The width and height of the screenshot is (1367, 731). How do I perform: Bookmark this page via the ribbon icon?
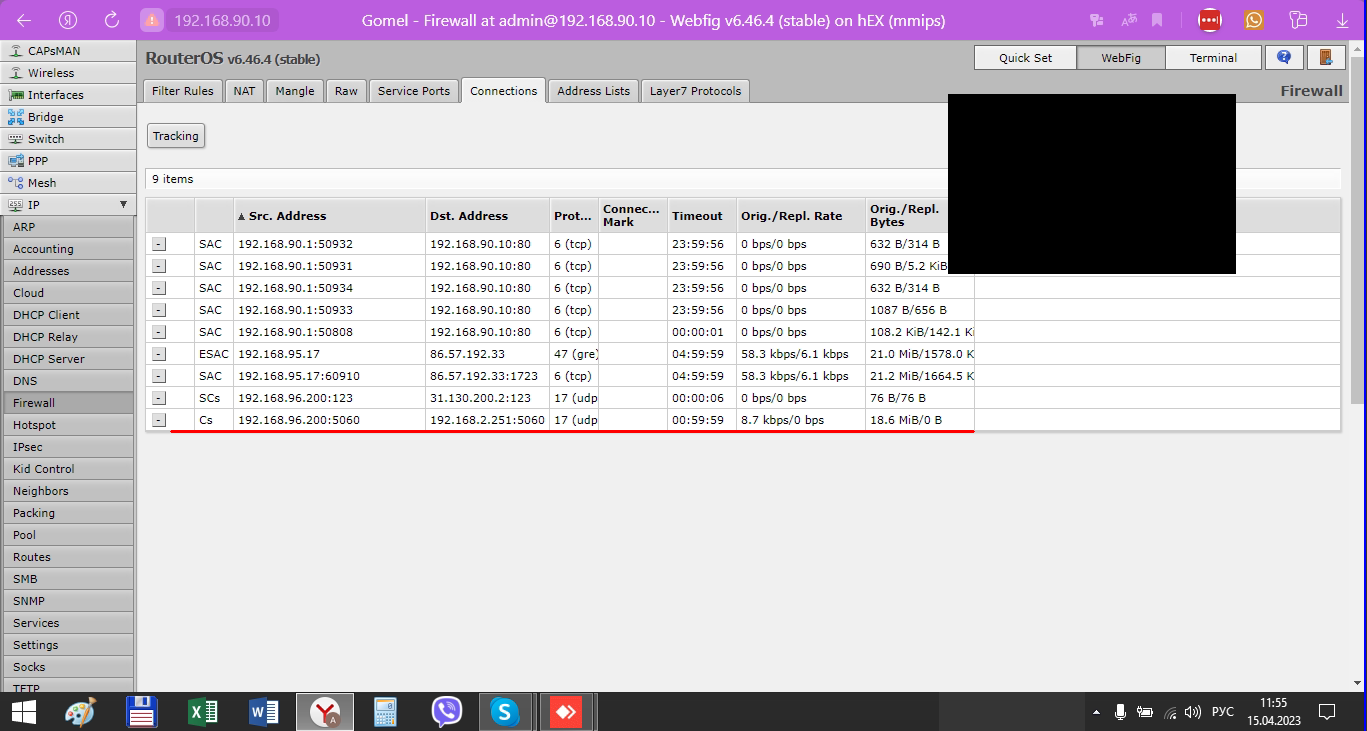[x=1157, y=20]
